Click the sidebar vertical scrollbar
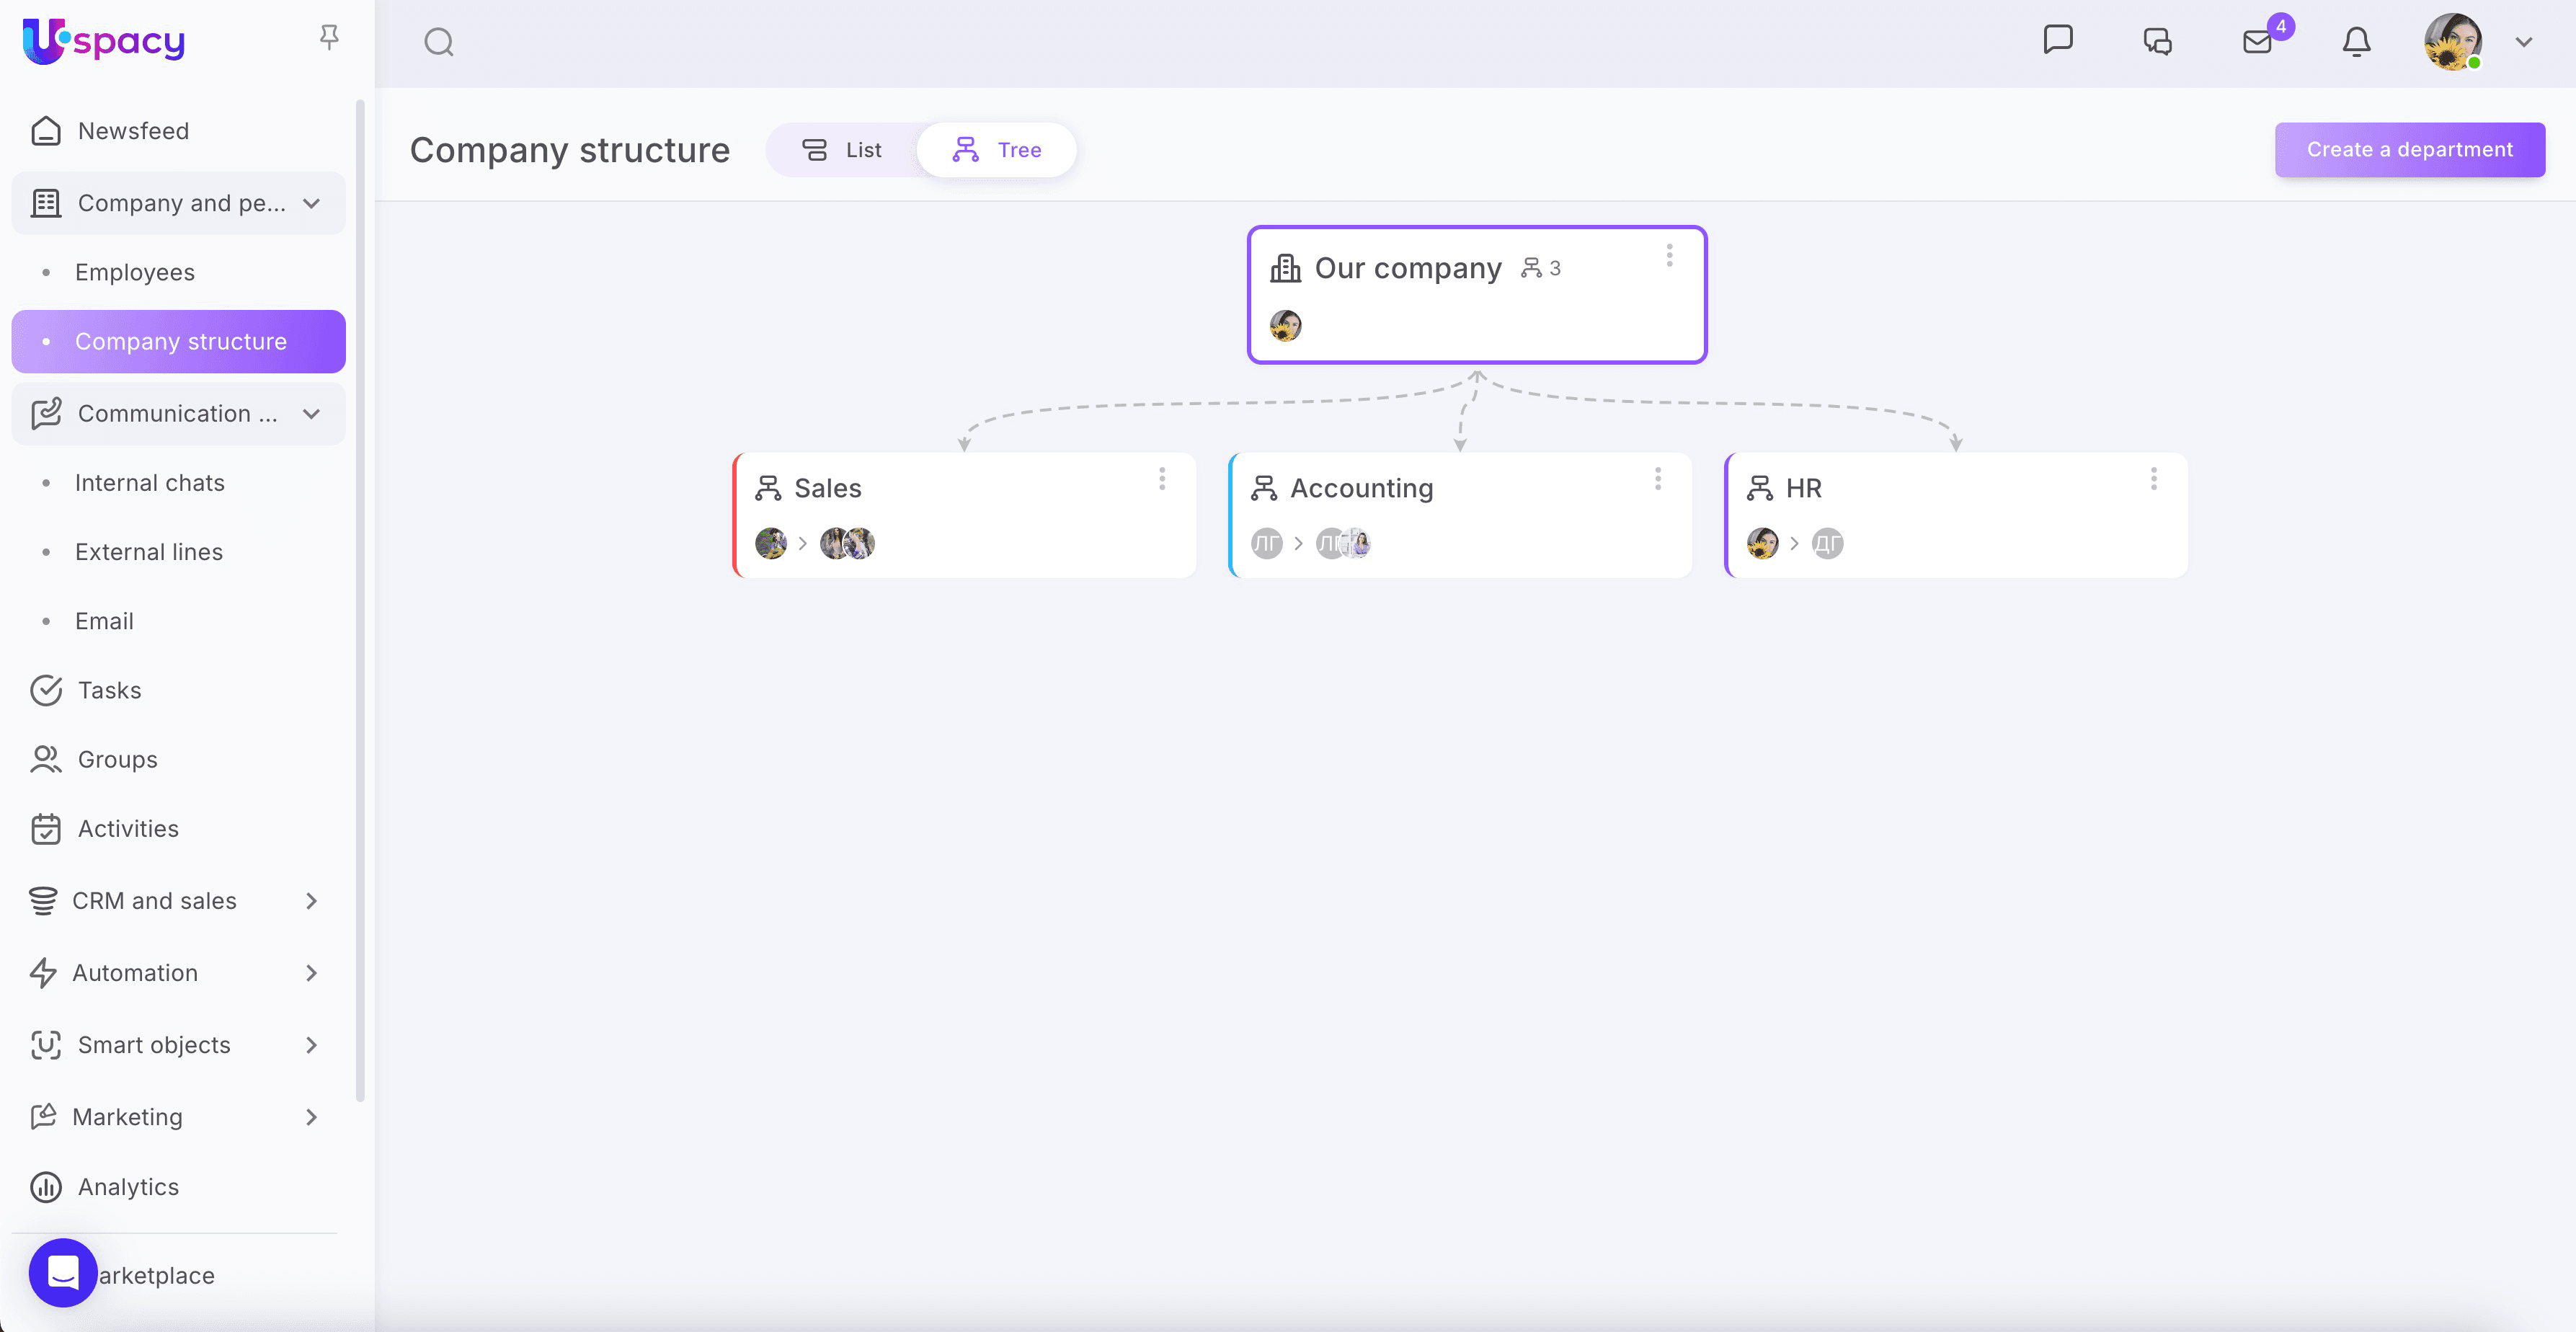Image resolution: width=2576 pixels, height=1332 pixels. click(360, 600)
